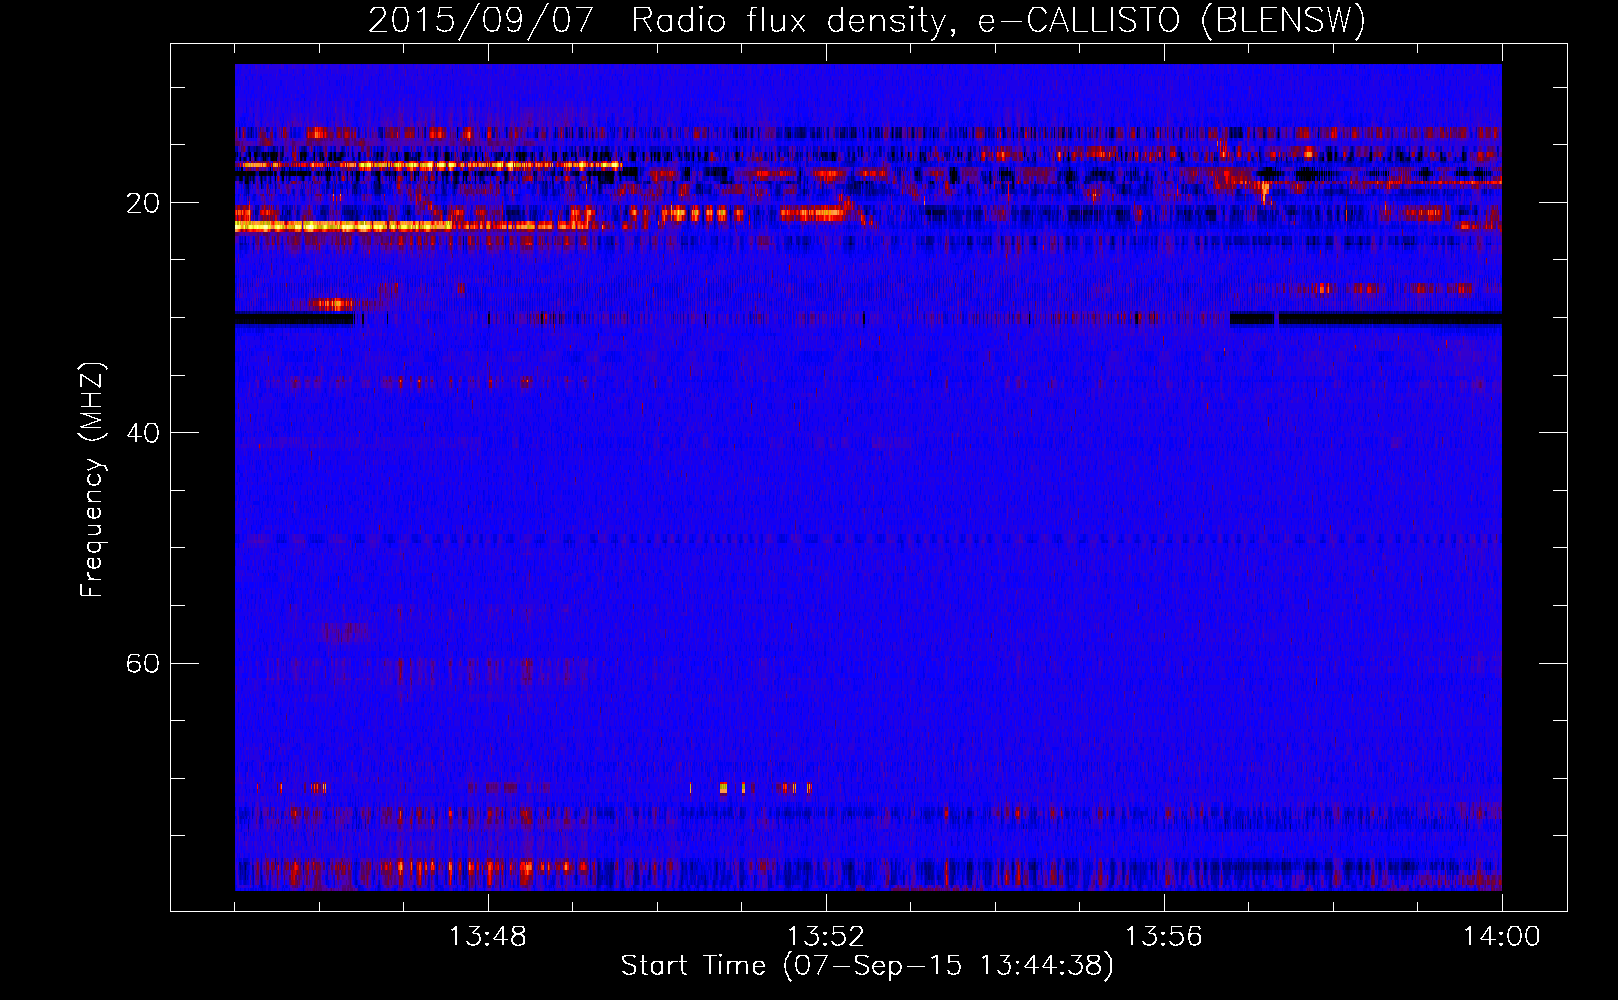Click the '13:56' time tick label

[x=1163, y=937]
